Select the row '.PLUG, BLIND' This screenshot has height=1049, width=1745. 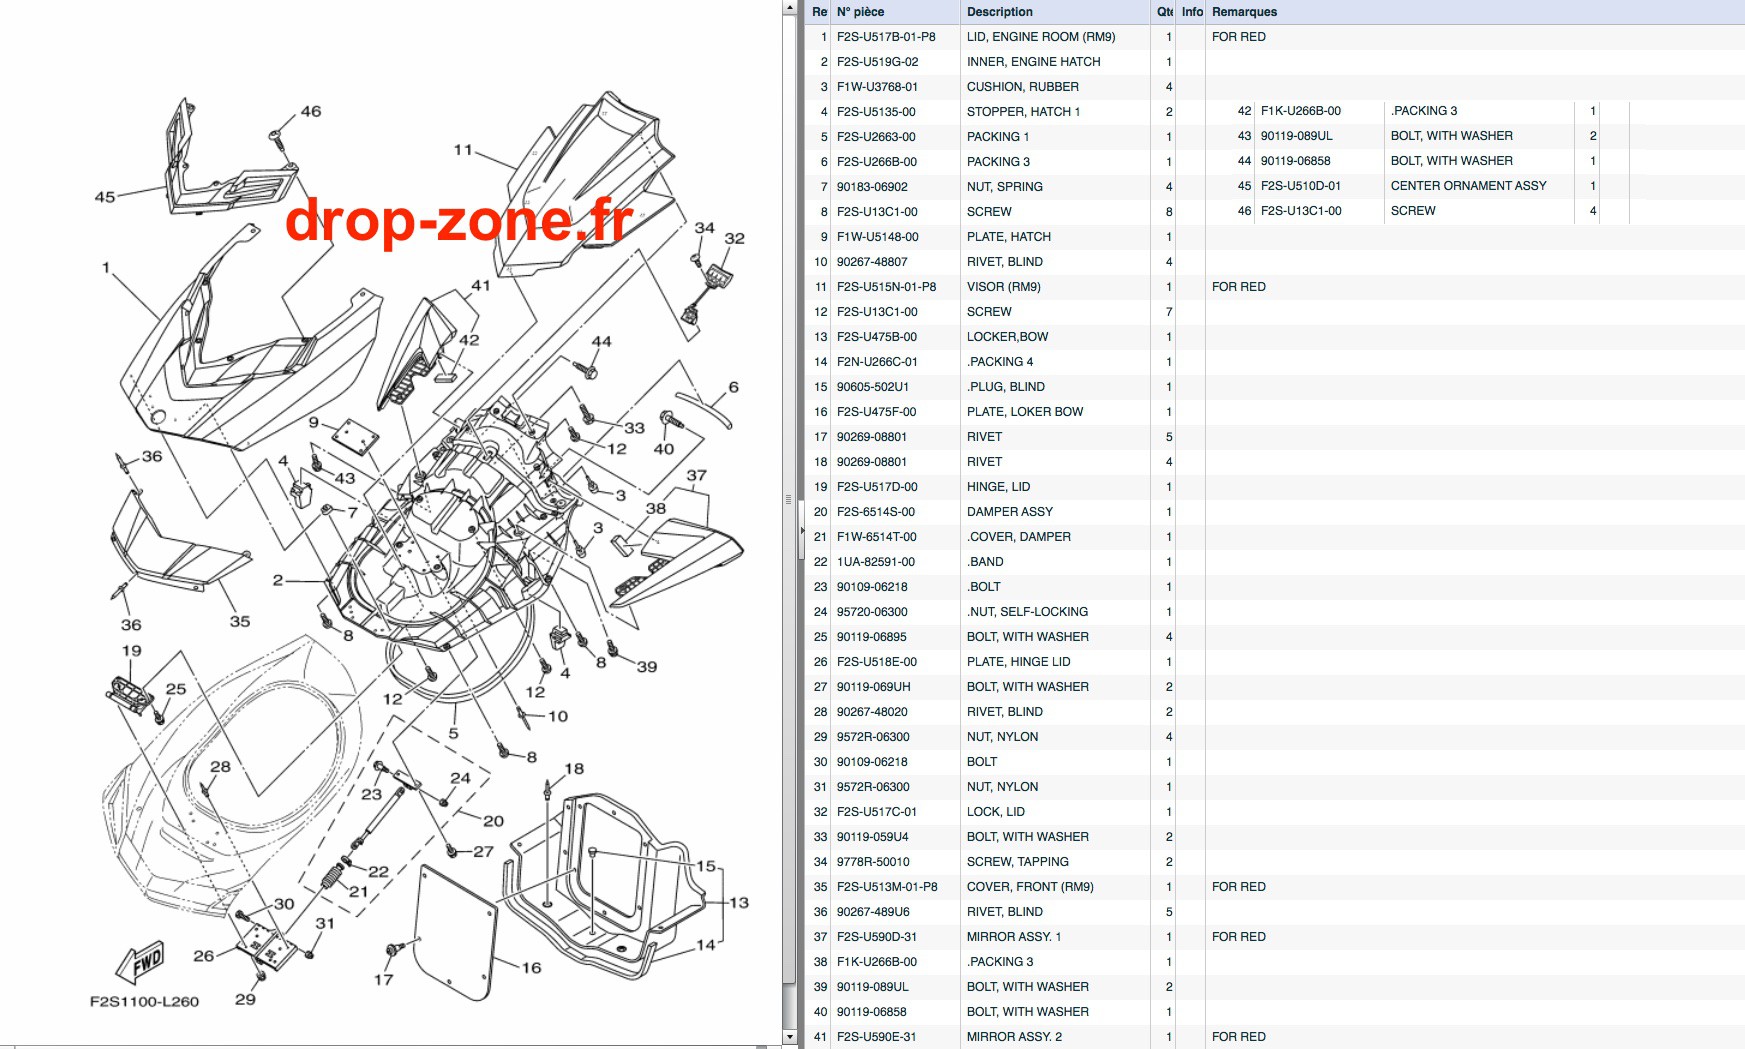click(x=1275, y=387)
